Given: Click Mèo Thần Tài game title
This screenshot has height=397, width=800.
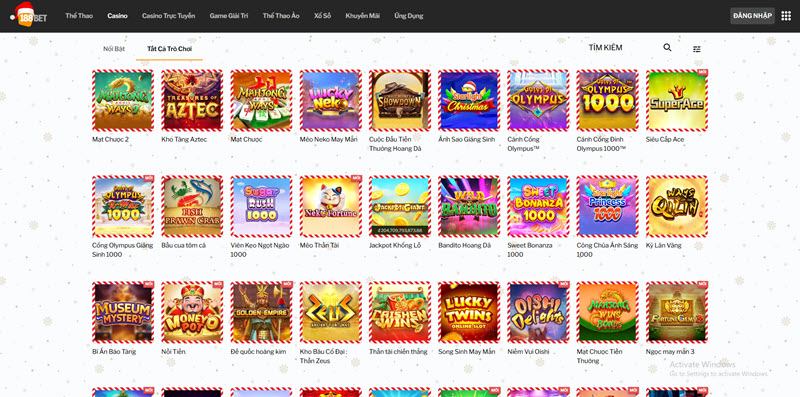Looking at the screenshot, I should pos(319,245).
